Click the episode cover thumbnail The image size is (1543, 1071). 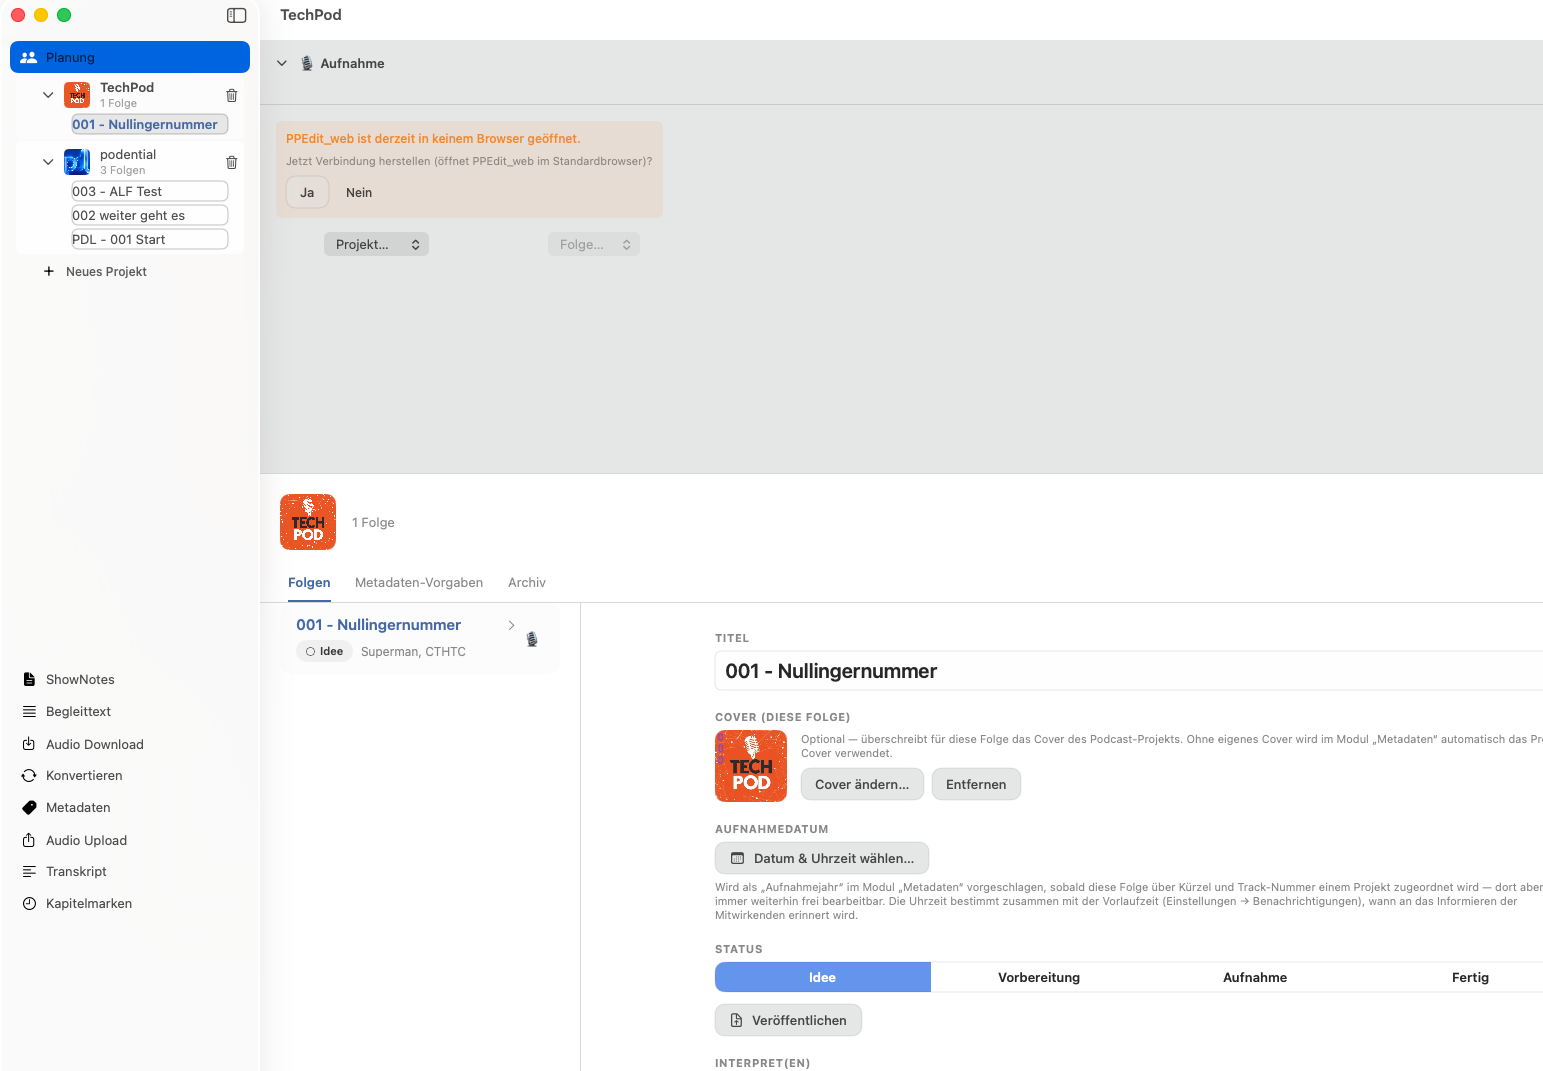pos(751,766)
